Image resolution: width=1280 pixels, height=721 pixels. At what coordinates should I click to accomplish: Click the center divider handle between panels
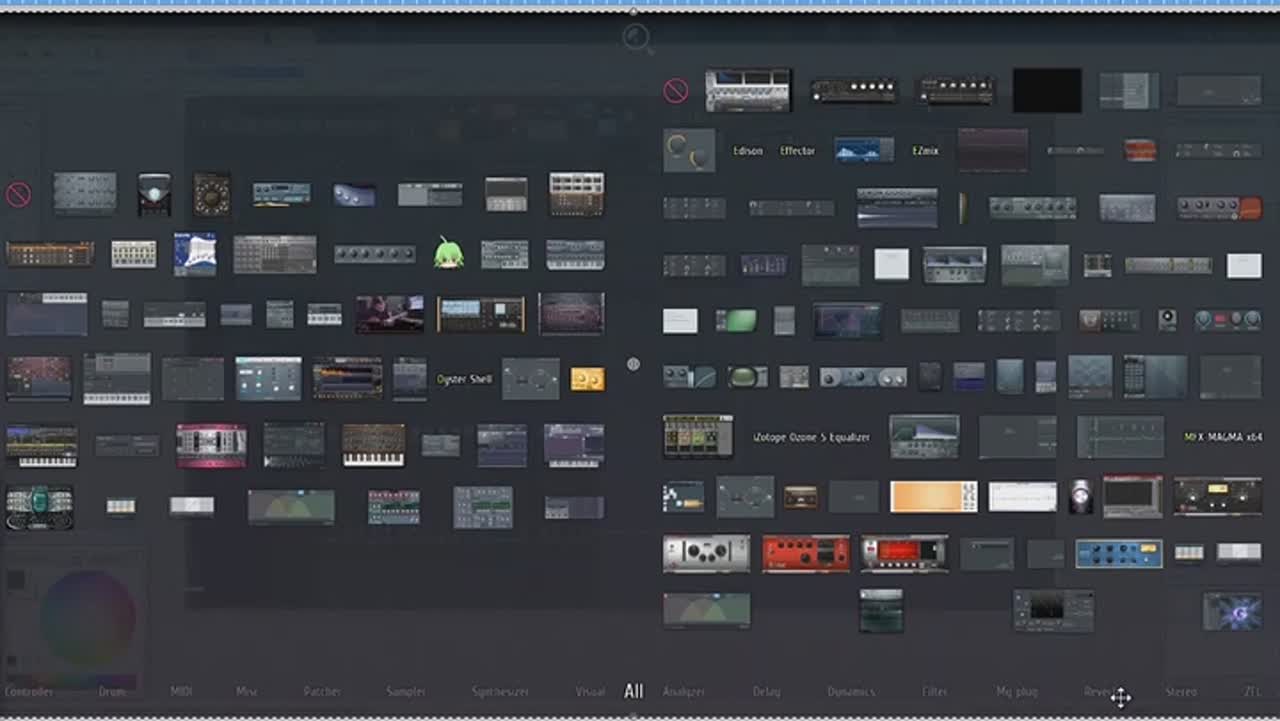tap(633, 364)
